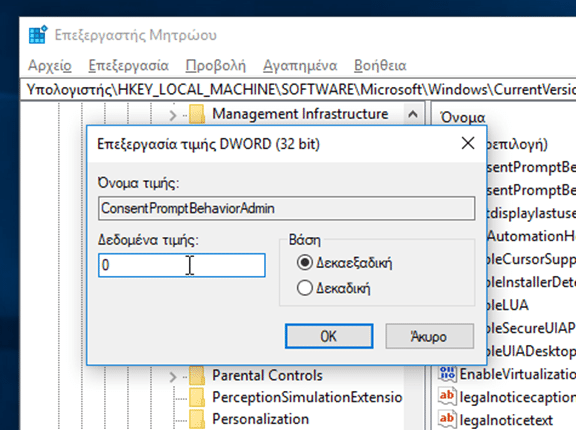Click the ConsentPromptBehaviorAdmin value name field

click(x=287, y=208)
